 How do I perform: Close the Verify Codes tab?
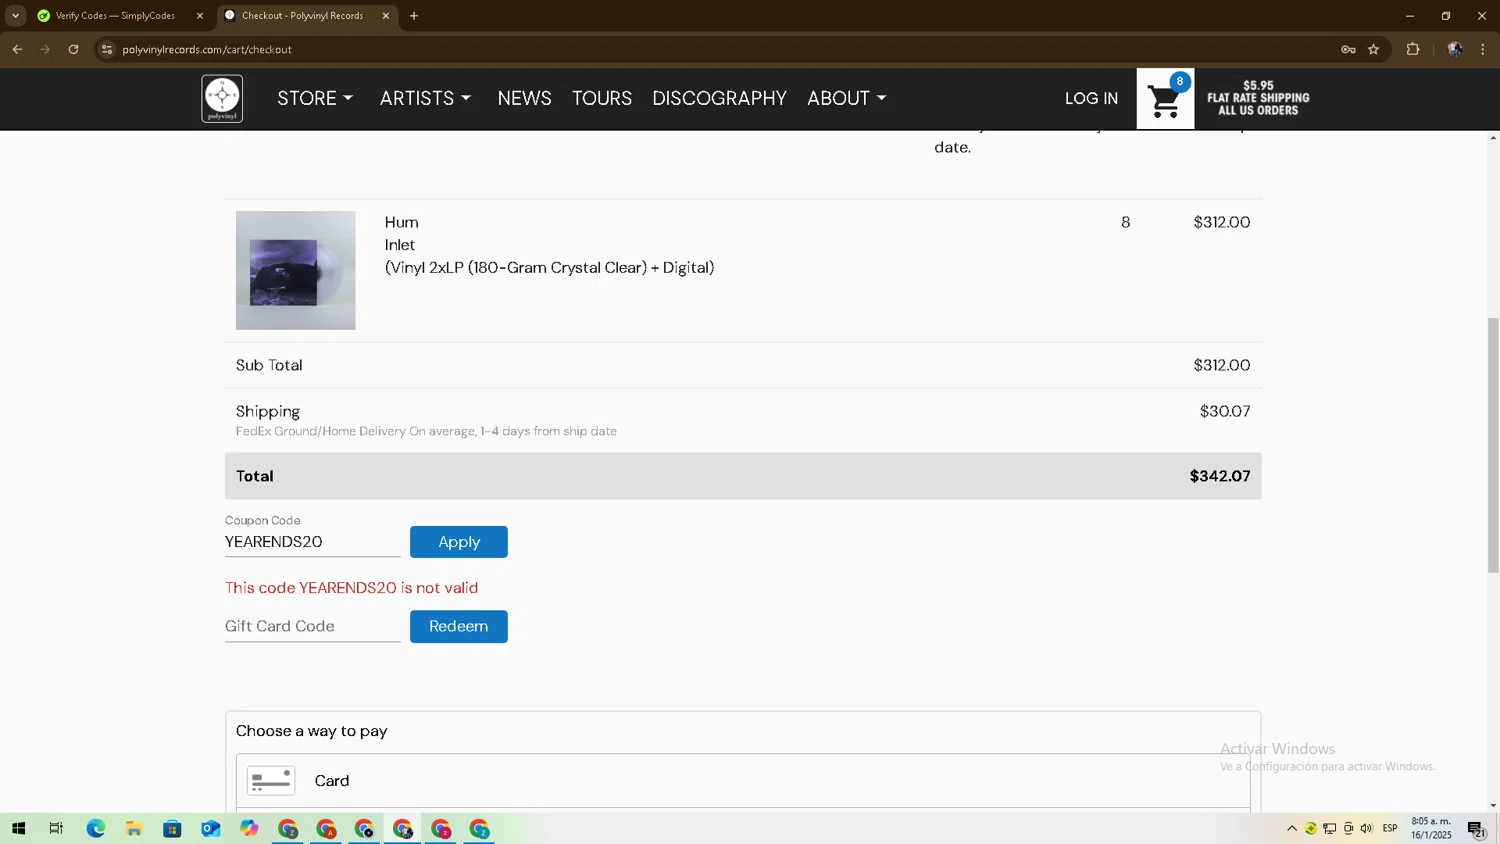(199, 16)
